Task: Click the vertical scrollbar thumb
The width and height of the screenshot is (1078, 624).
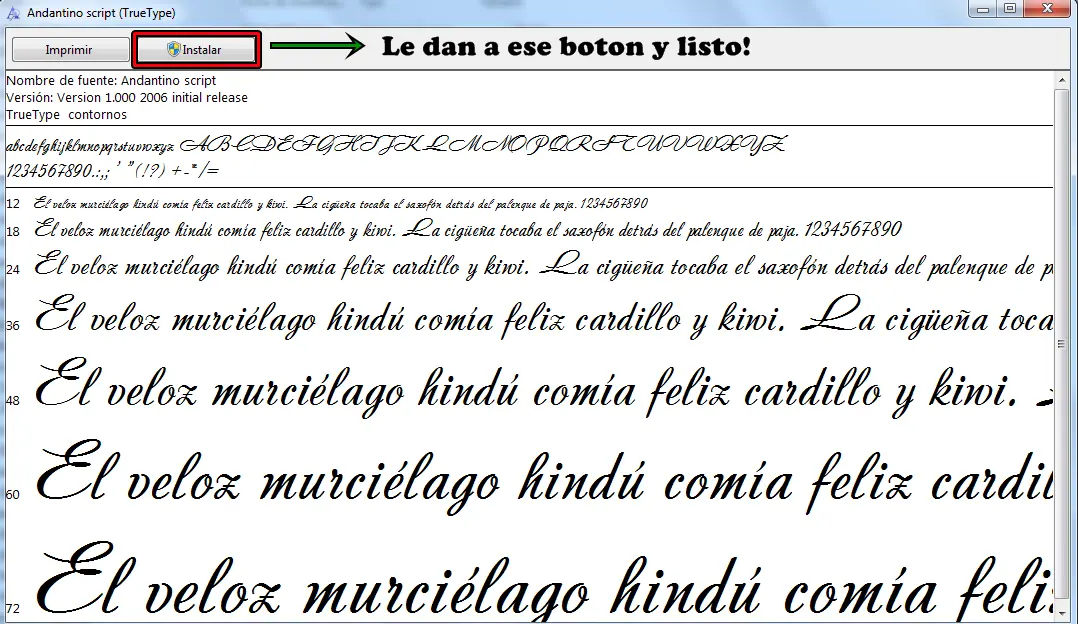Action: pyautogui.click(x=1062, y=344)
